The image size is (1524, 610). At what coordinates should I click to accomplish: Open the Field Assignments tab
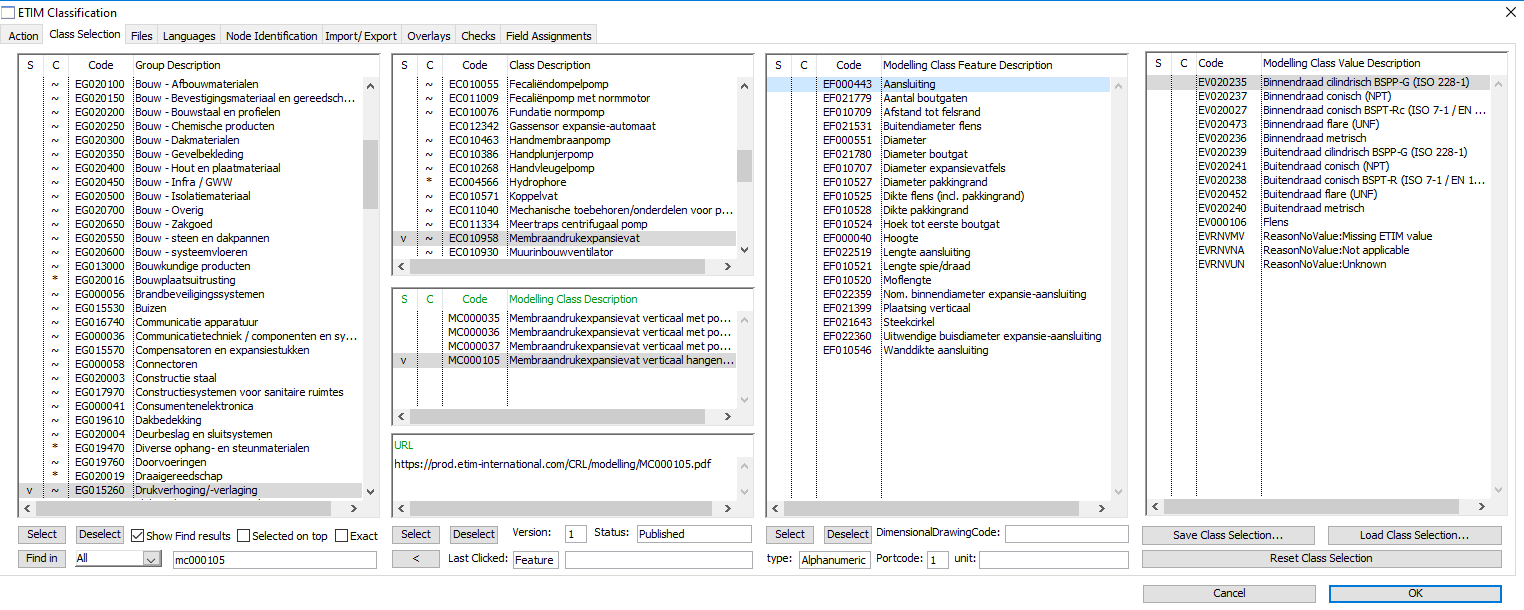point(548,36)
